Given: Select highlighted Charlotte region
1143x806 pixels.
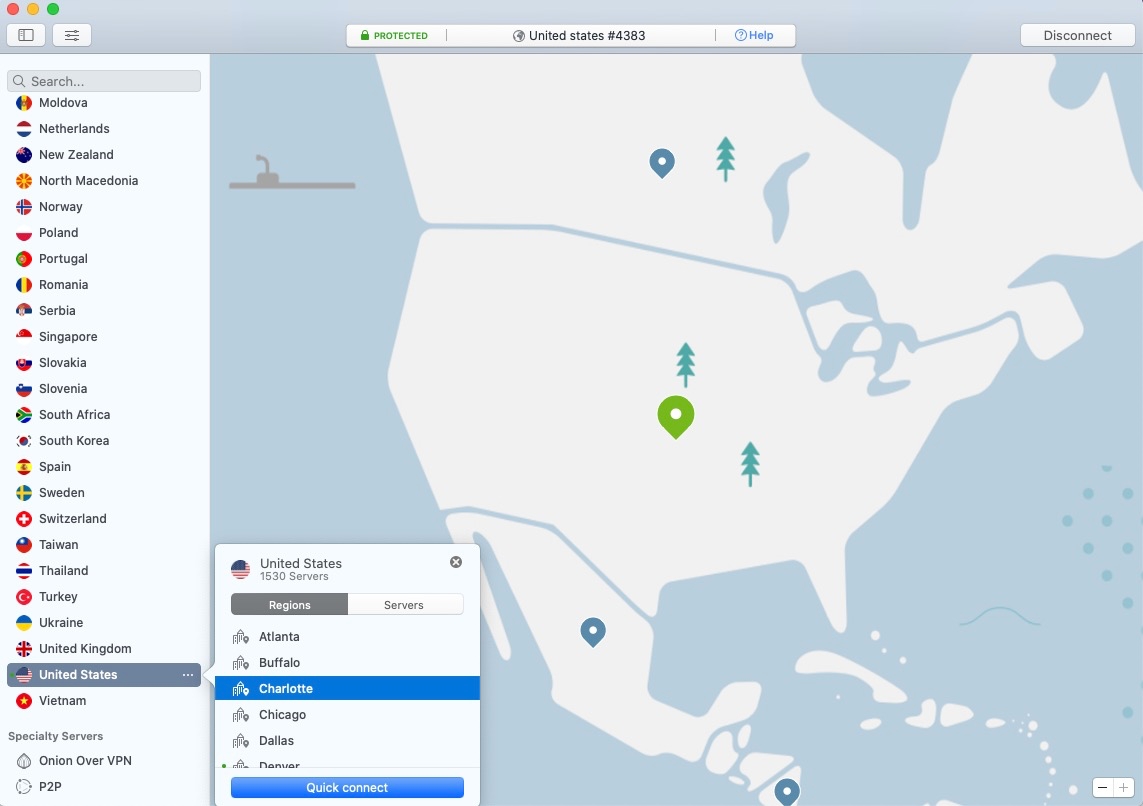Looking at the screenshot, I should (347, 689).
